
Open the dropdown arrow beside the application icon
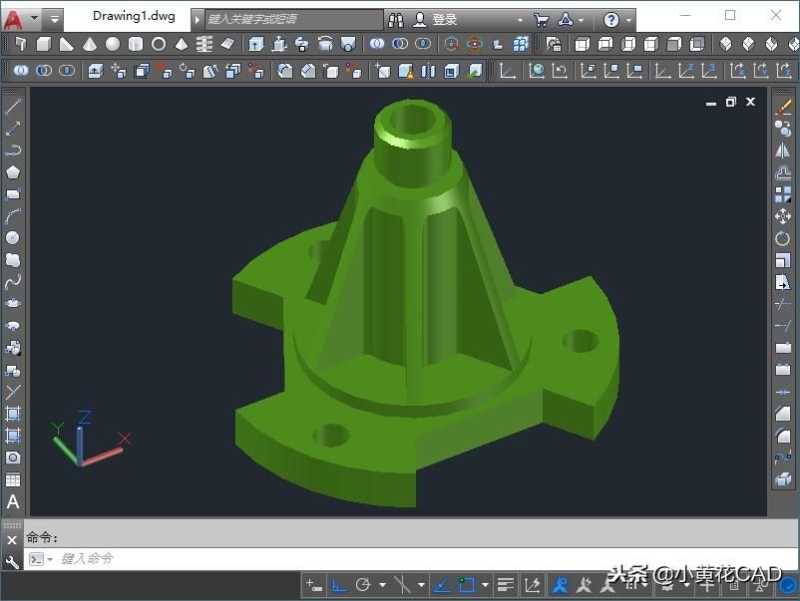tap(33, 16)
